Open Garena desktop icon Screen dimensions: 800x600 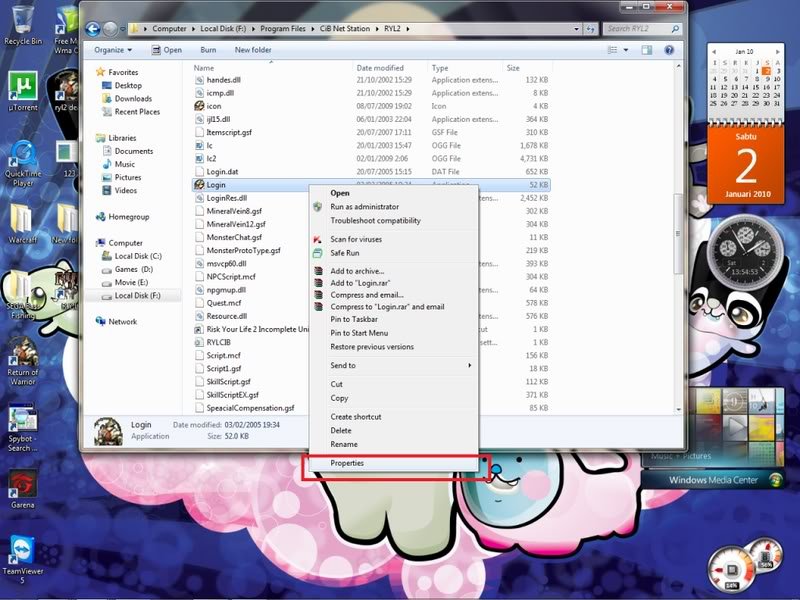point(22,489)
